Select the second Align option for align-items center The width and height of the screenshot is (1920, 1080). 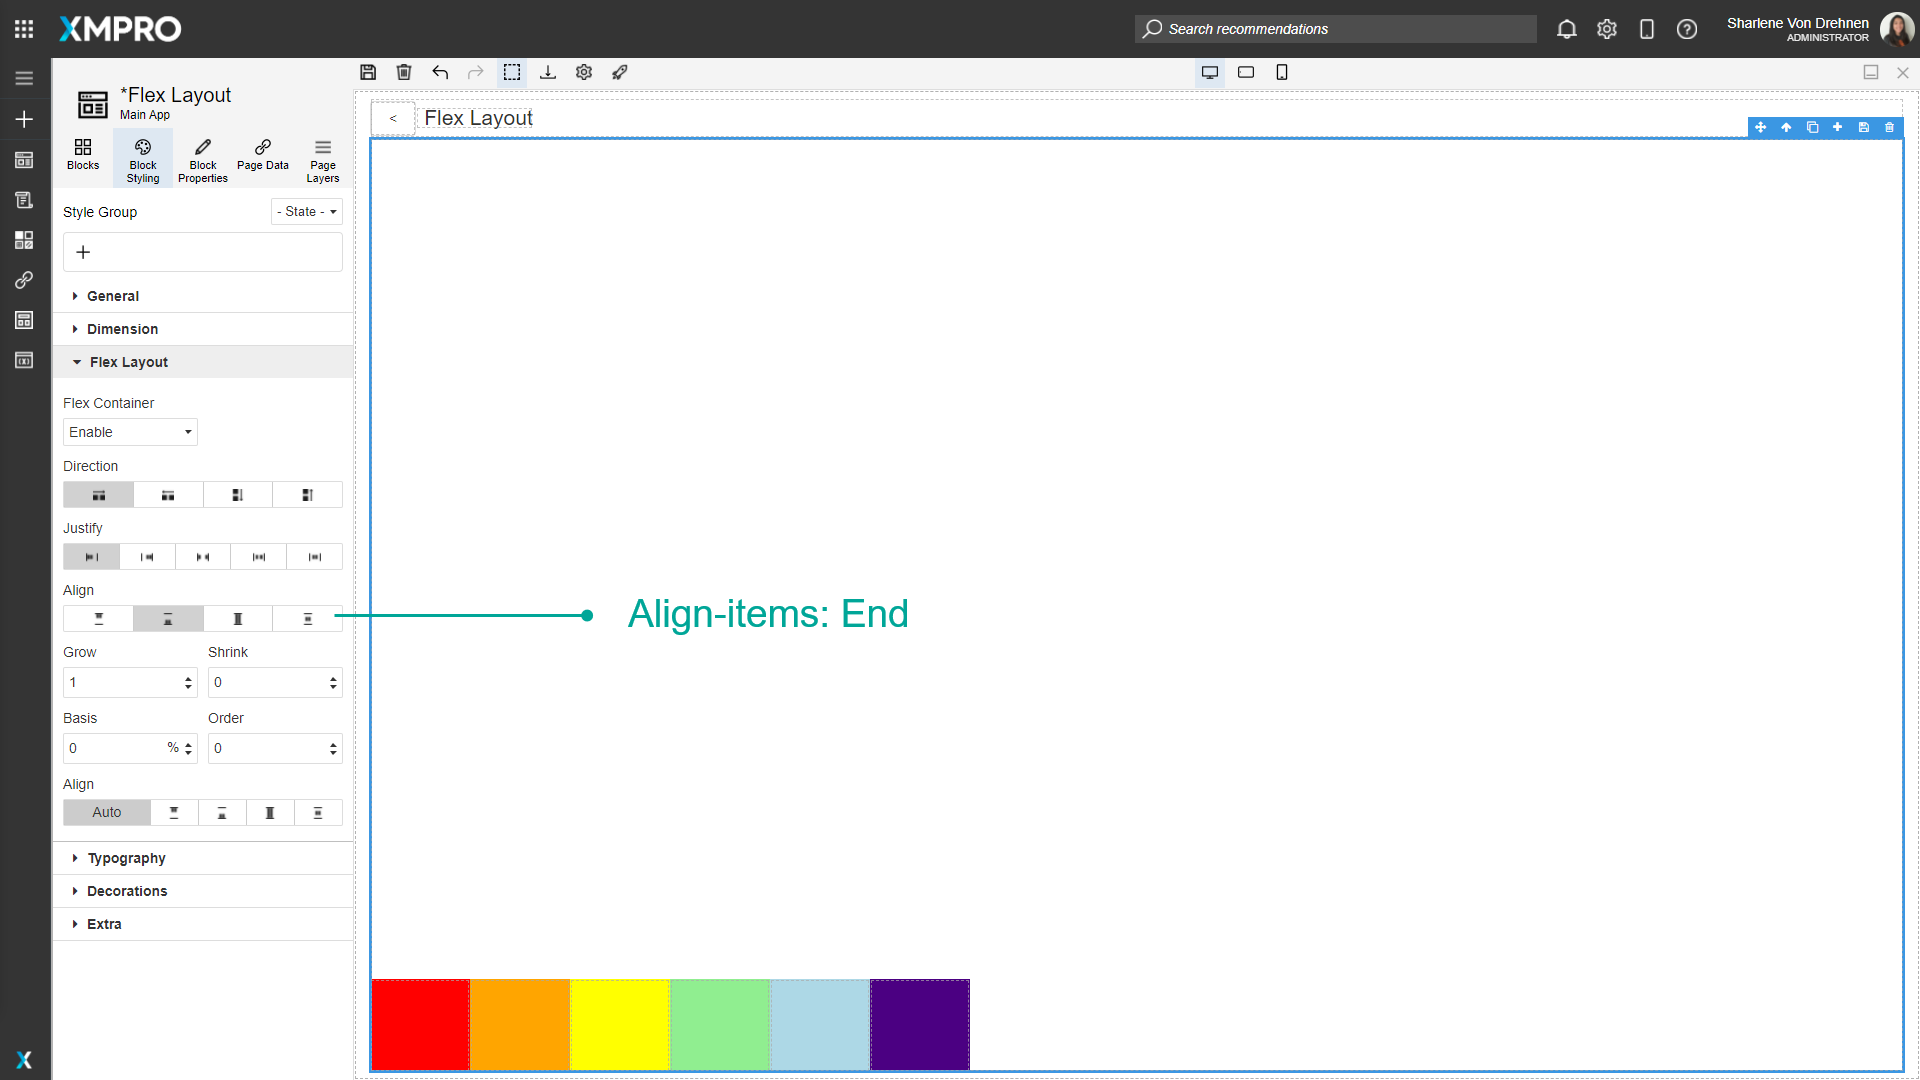pyautogui.click(x=167, y=618)
